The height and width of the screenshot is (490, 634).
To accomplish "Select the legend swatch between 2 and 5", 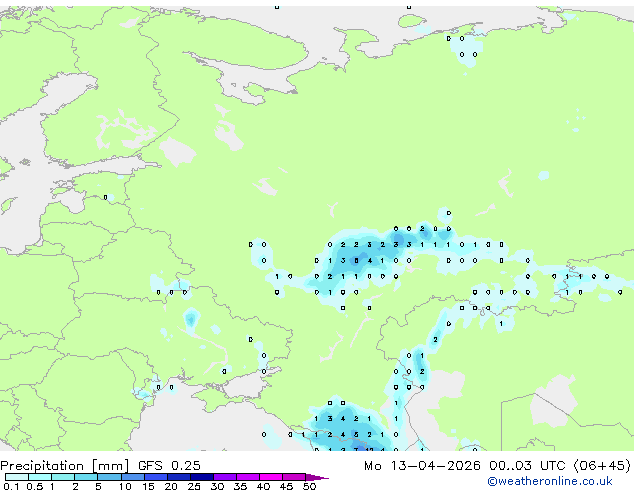I will [x=87, y=477].
